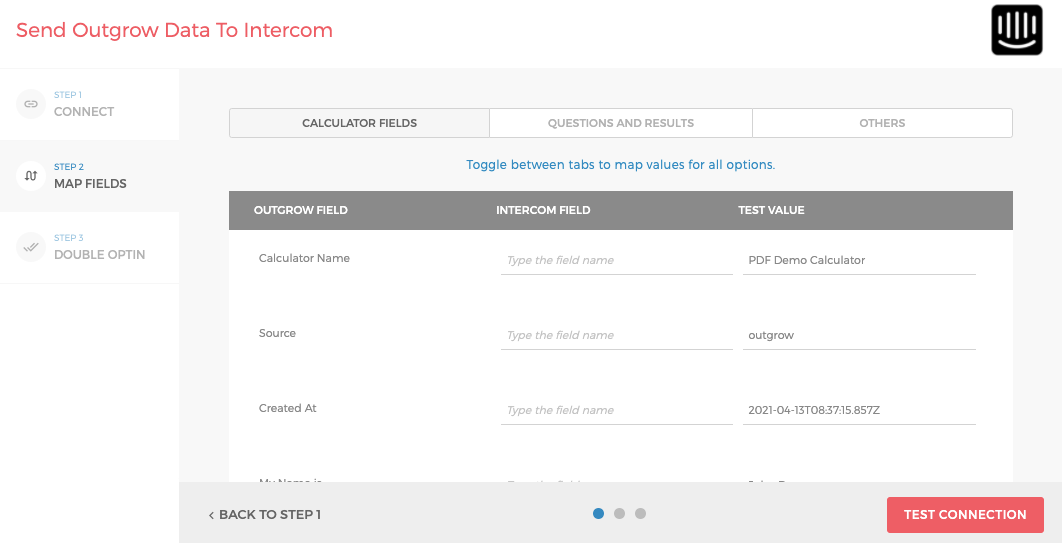Click test value '2021-04-13T08:37:15.857Z'

click(859, 411)
